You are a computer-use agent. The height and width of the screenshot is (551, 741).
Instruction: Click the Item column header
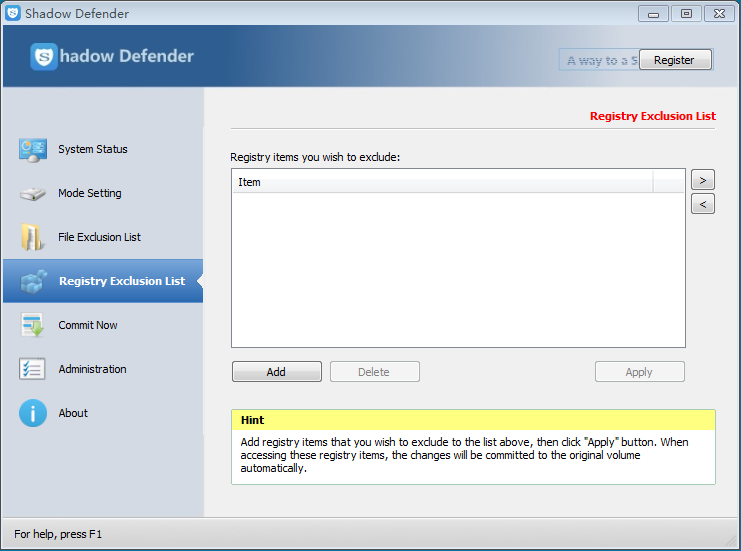pyautogui.click(x=440, y=182)
